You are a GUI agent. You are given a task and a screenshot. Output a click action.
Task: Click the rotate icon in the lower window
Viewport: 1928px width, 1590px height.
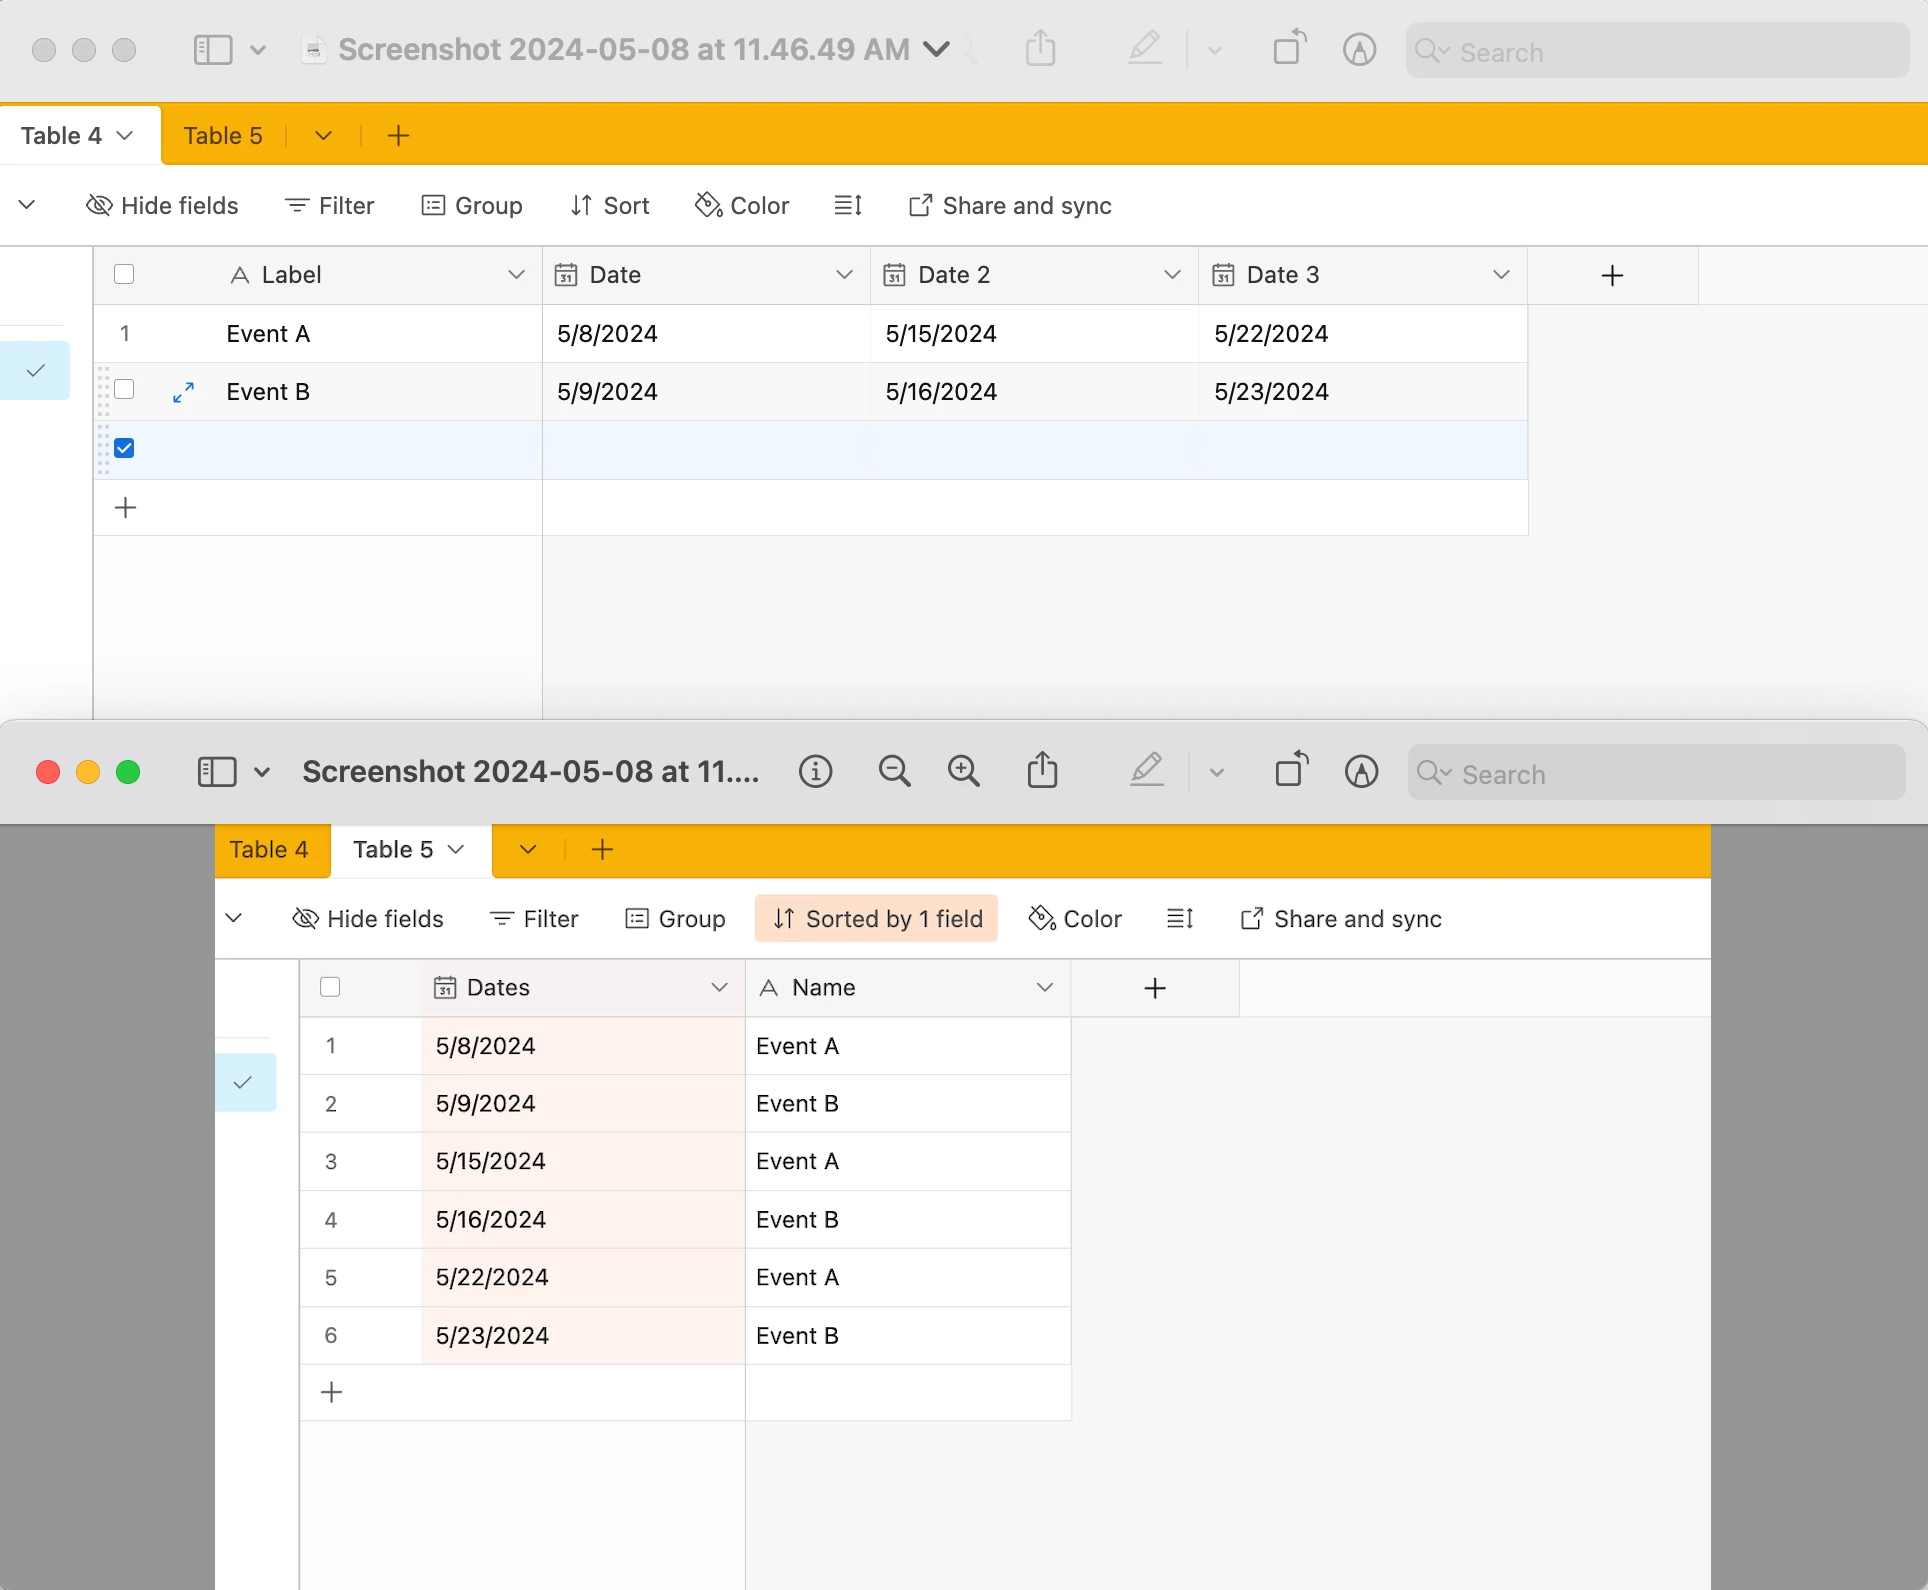click(x=1291, y=771)
